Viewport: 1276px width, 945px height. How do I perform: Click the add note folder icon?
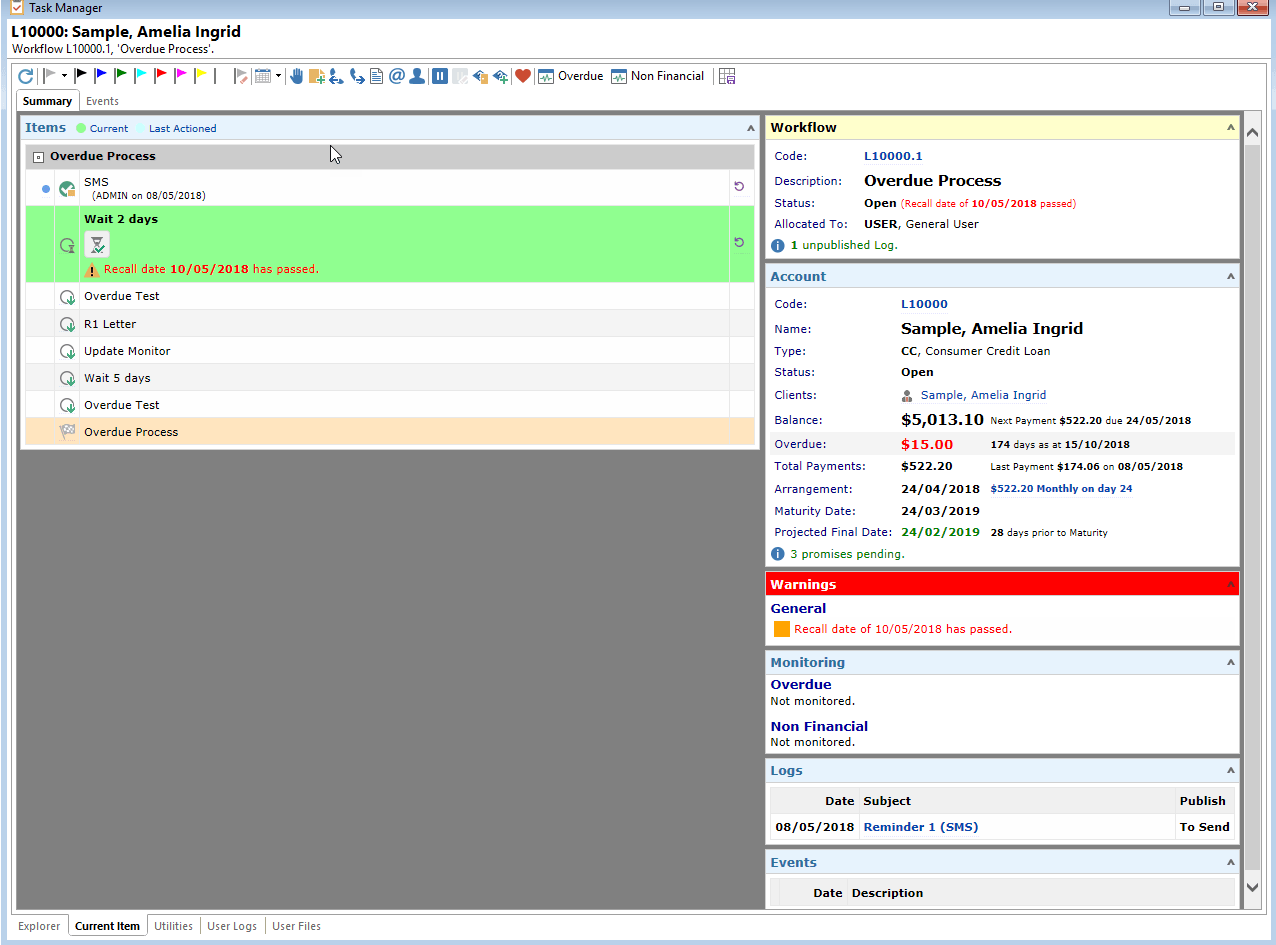click(316, 76)
